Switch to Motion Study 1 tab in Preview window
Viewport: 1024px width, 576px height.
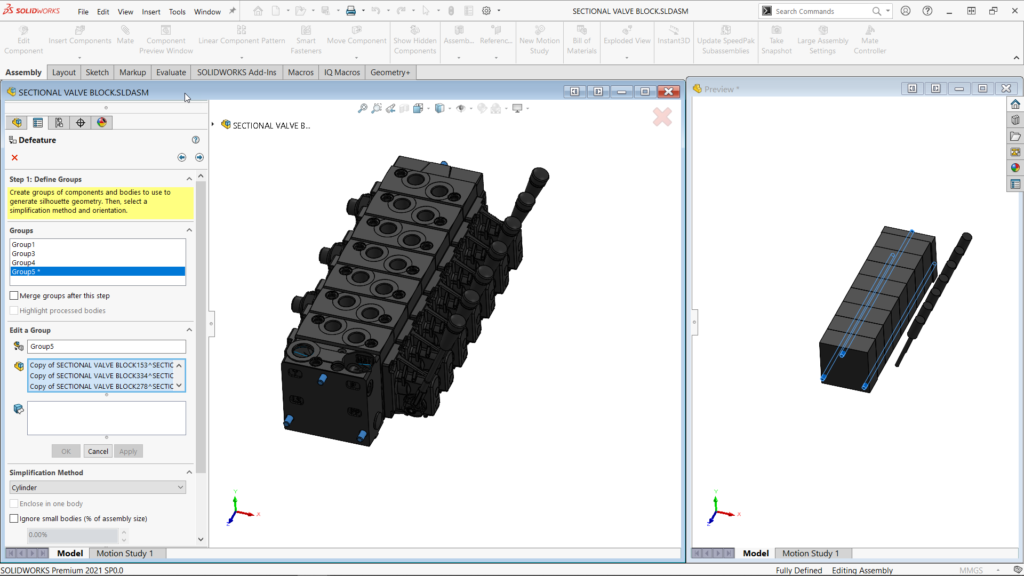pyautogui.click(x=810, y=553)
